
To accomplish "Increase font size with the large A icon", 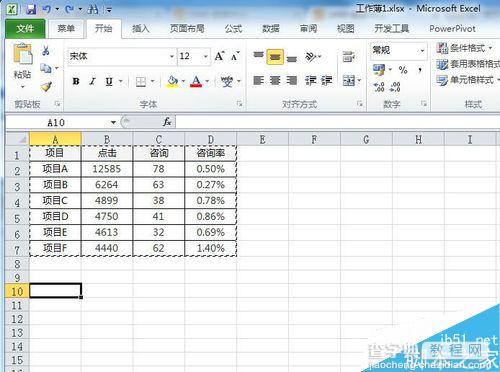I will tap(219, 56).
